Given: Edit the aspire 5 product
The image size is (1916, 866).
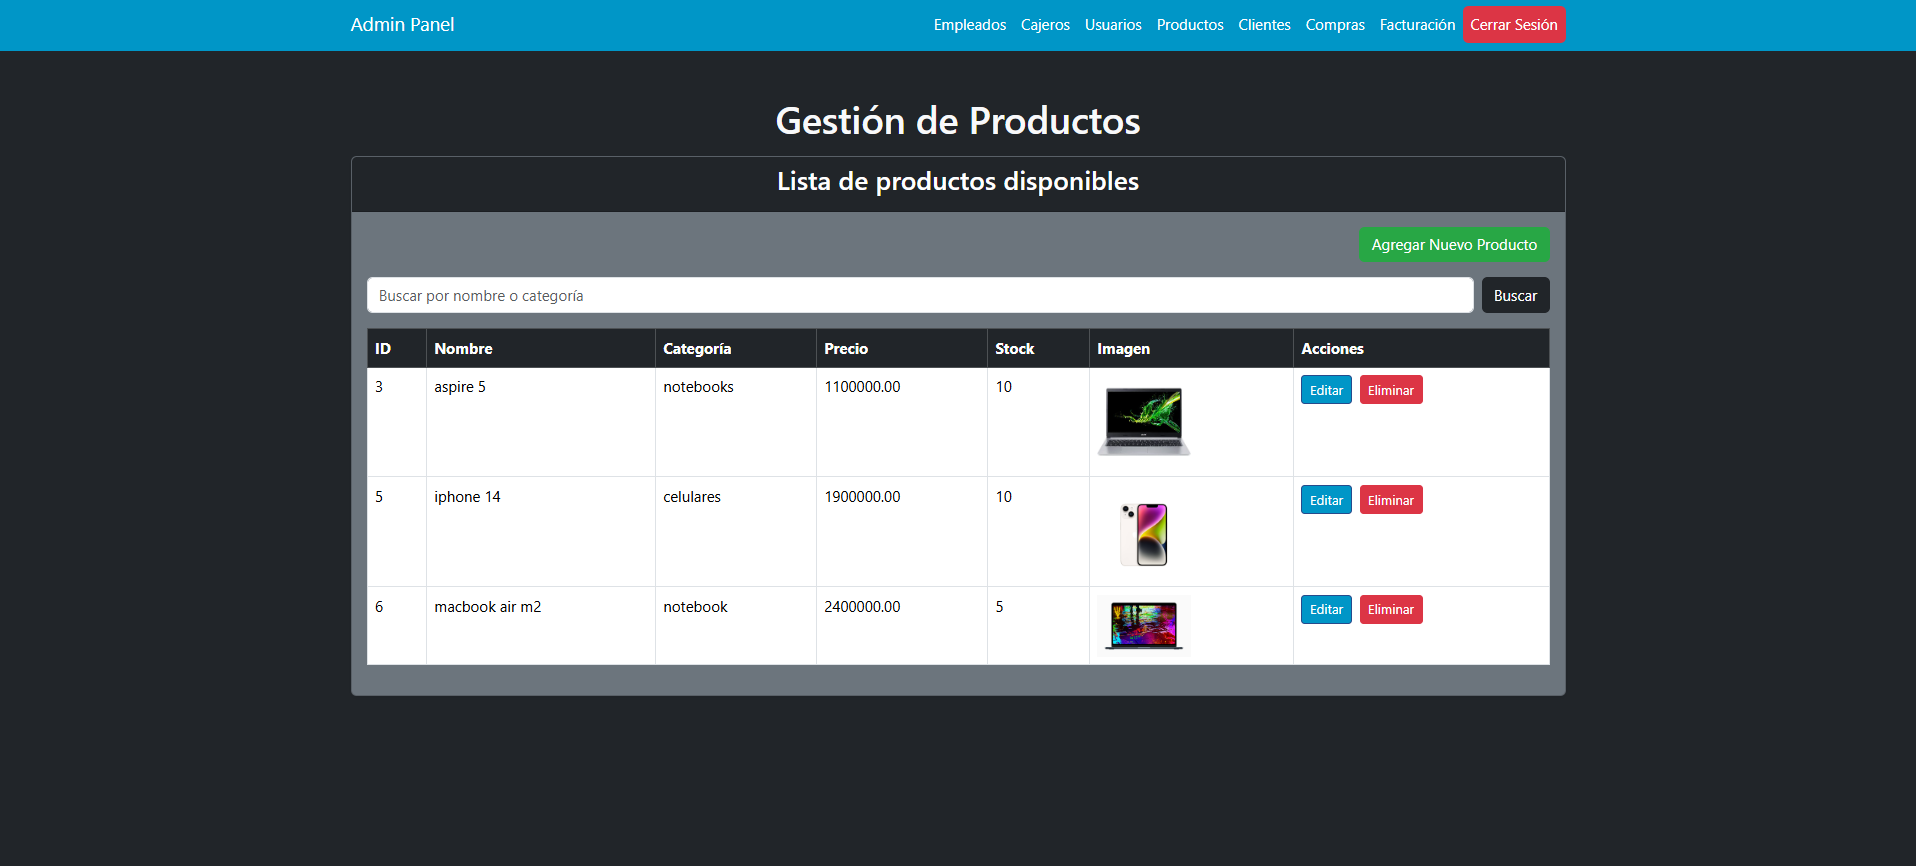Looking at the screenshot, I should click(1325, 390).
